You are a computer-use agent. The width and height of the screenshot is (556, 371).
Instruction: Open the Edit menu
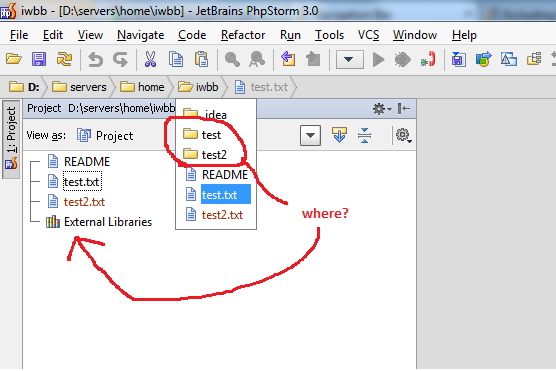point(53,35)
